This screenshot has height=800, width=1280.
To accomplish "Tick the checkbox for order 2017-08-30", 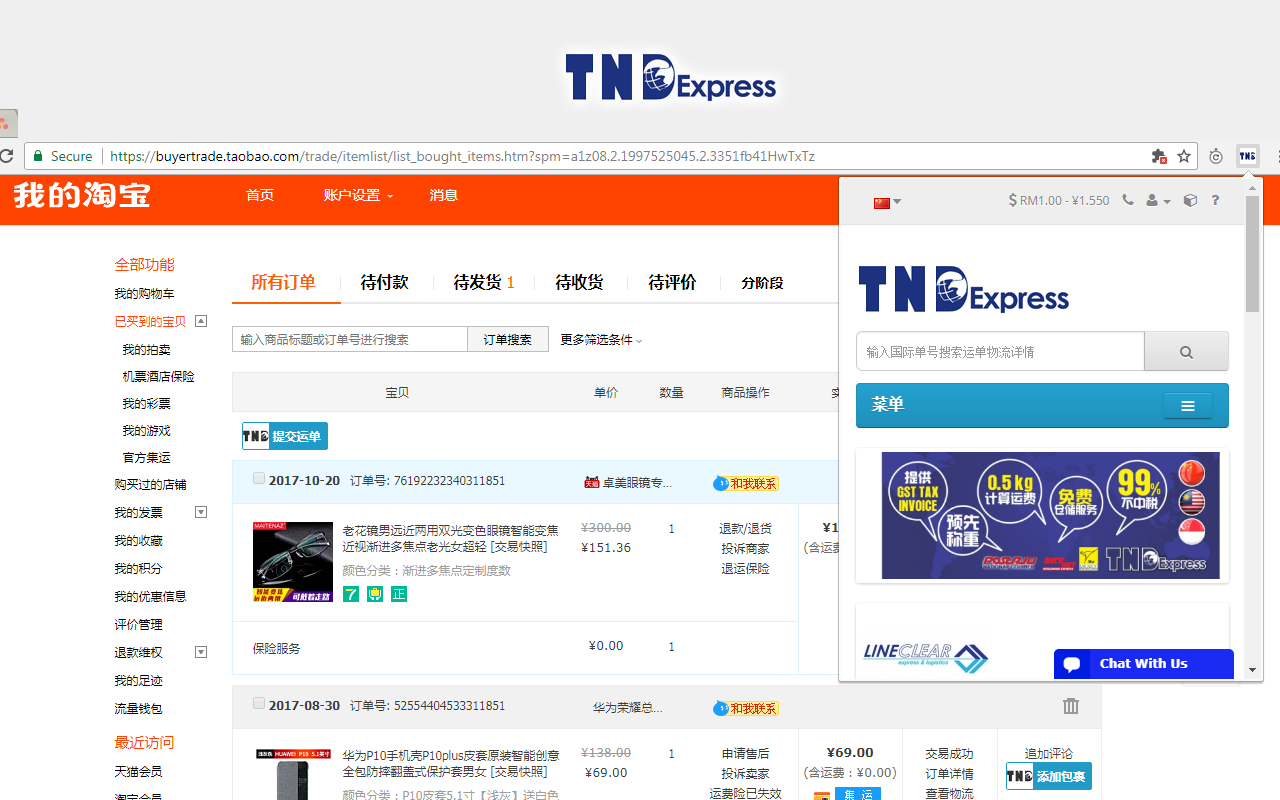I will pos(259,704).
